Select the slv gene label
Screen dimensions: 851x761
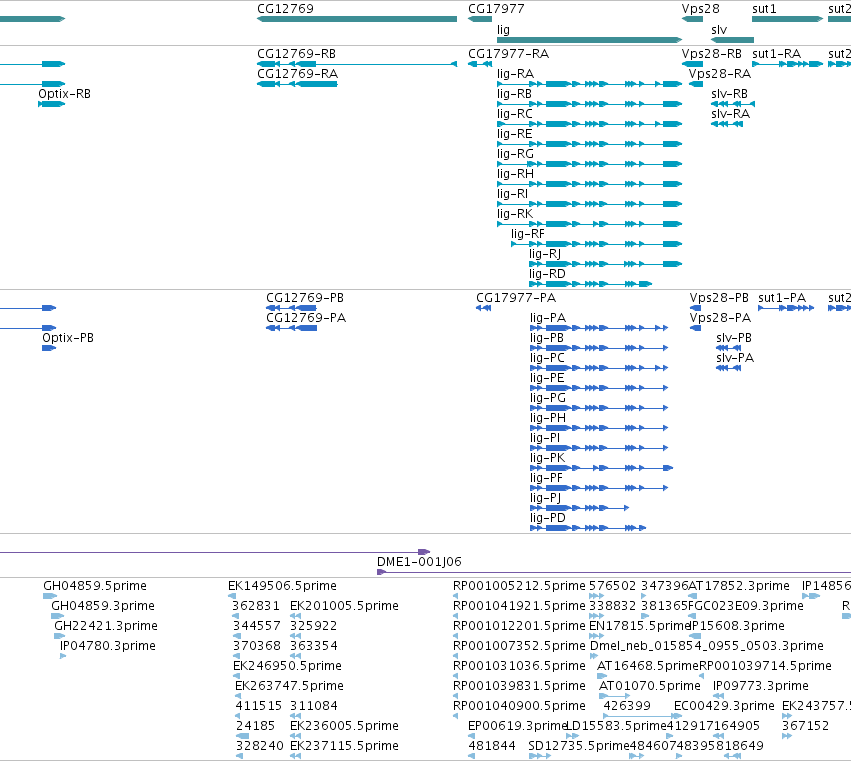pos(719,30)
